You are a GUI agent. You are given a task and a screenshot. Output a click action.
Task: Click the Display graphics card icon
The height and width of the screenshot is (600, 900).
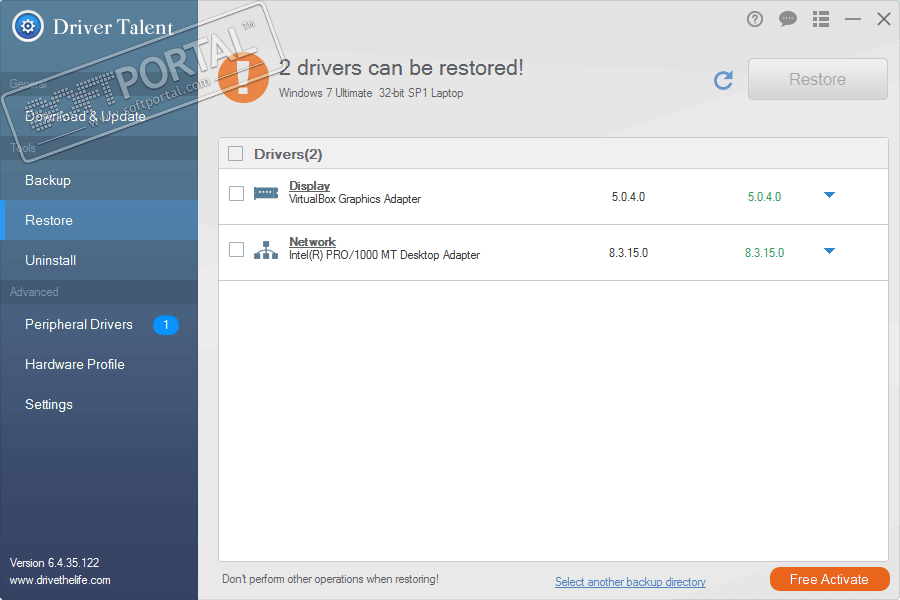point(266,193)
